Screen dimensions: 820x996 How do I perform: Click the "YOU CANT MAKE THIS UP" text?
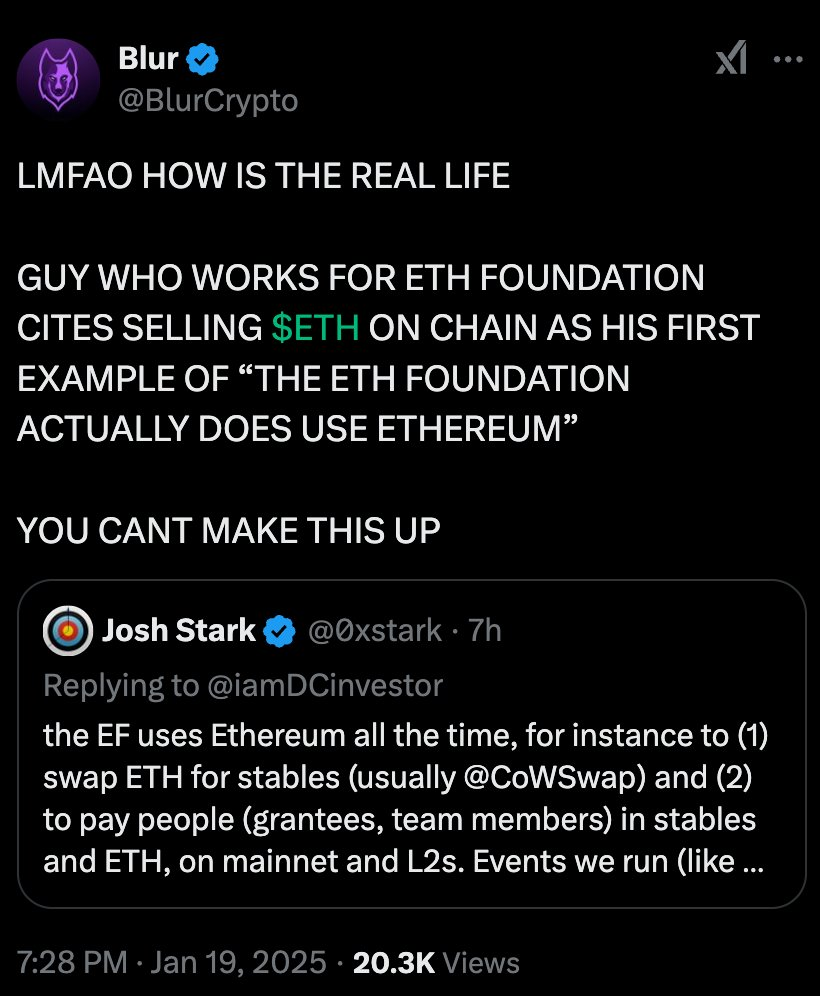click(x=228, y=530)
